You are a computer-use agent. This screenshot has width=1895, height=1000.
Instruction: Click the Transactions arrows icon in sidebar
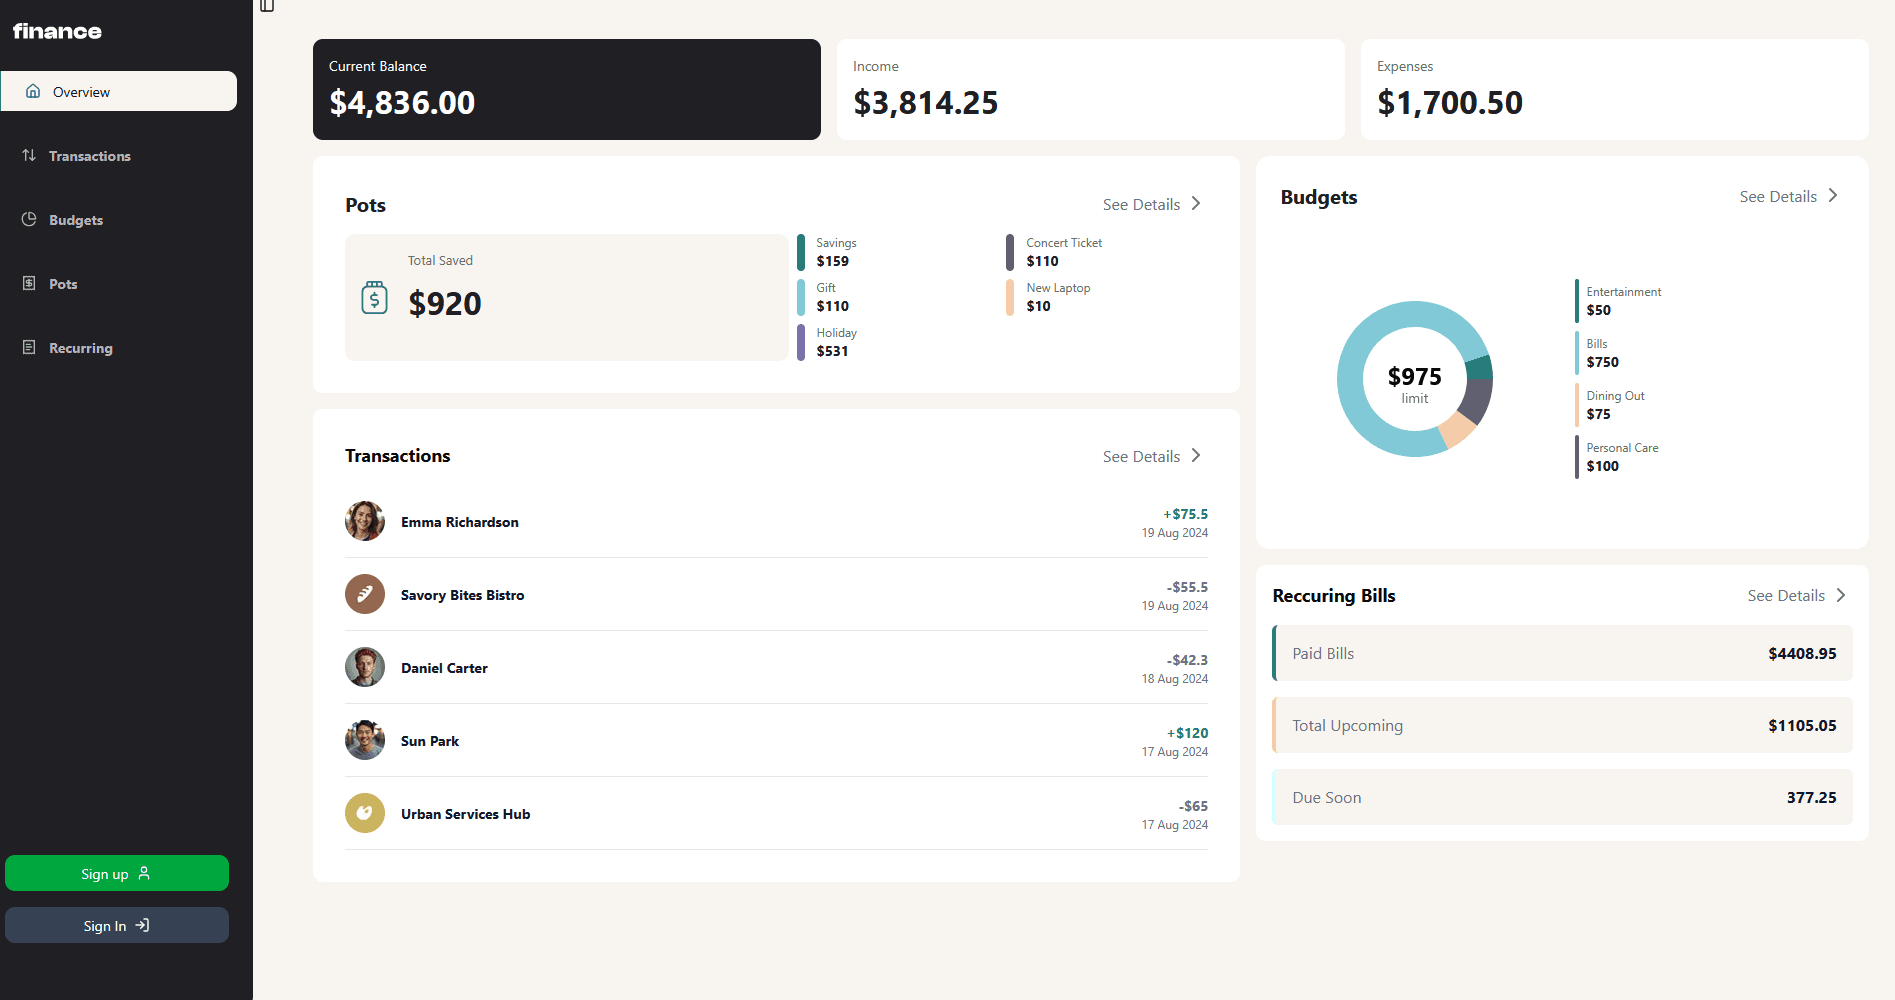click(x=29, y=155)
